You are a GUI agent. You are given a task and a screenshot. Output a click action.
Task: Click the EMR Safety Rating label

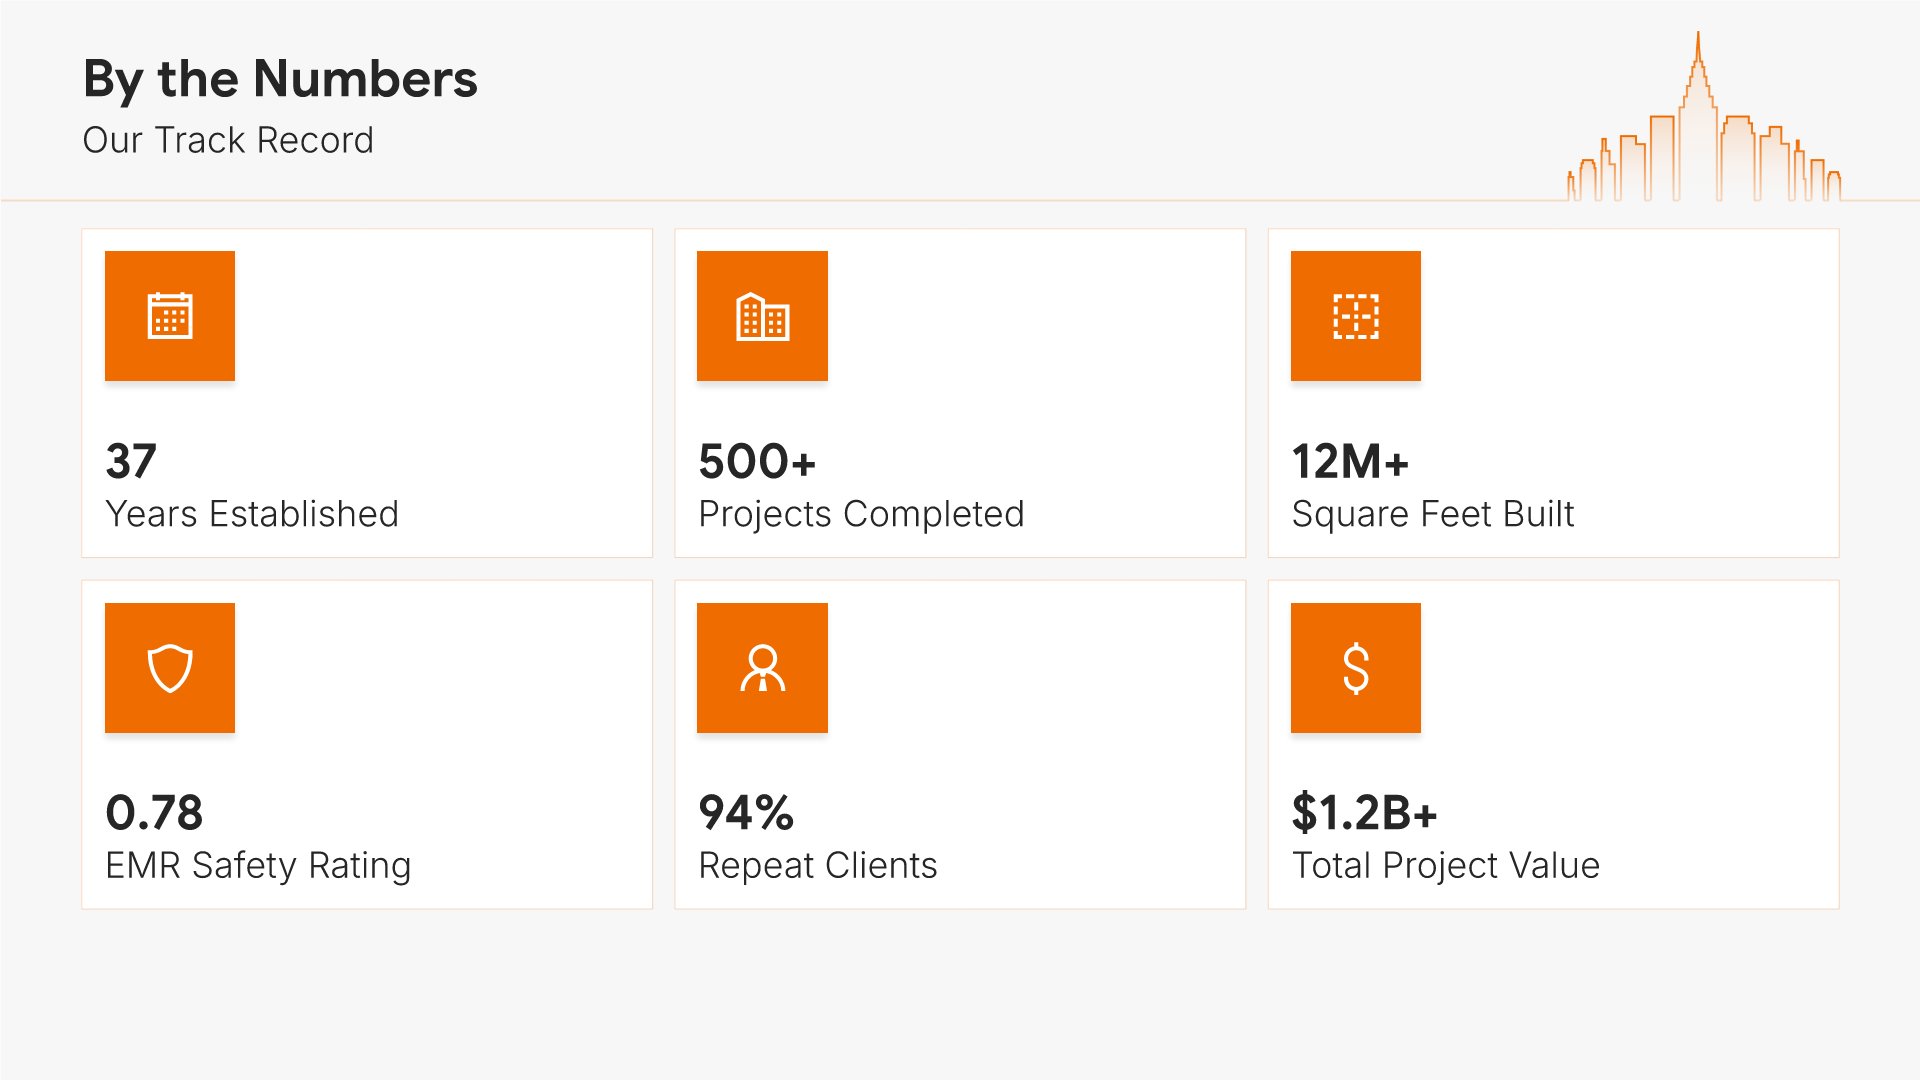[x=258, y=865]
